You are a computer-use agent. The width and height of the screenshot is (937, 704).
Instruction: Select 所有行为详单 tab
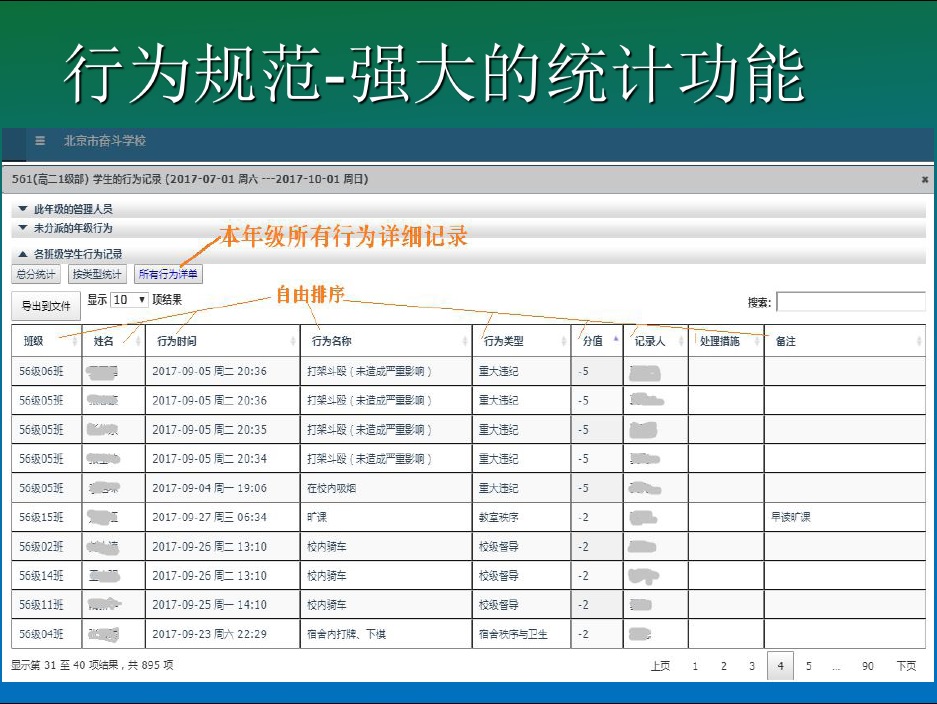coord(168,274)
